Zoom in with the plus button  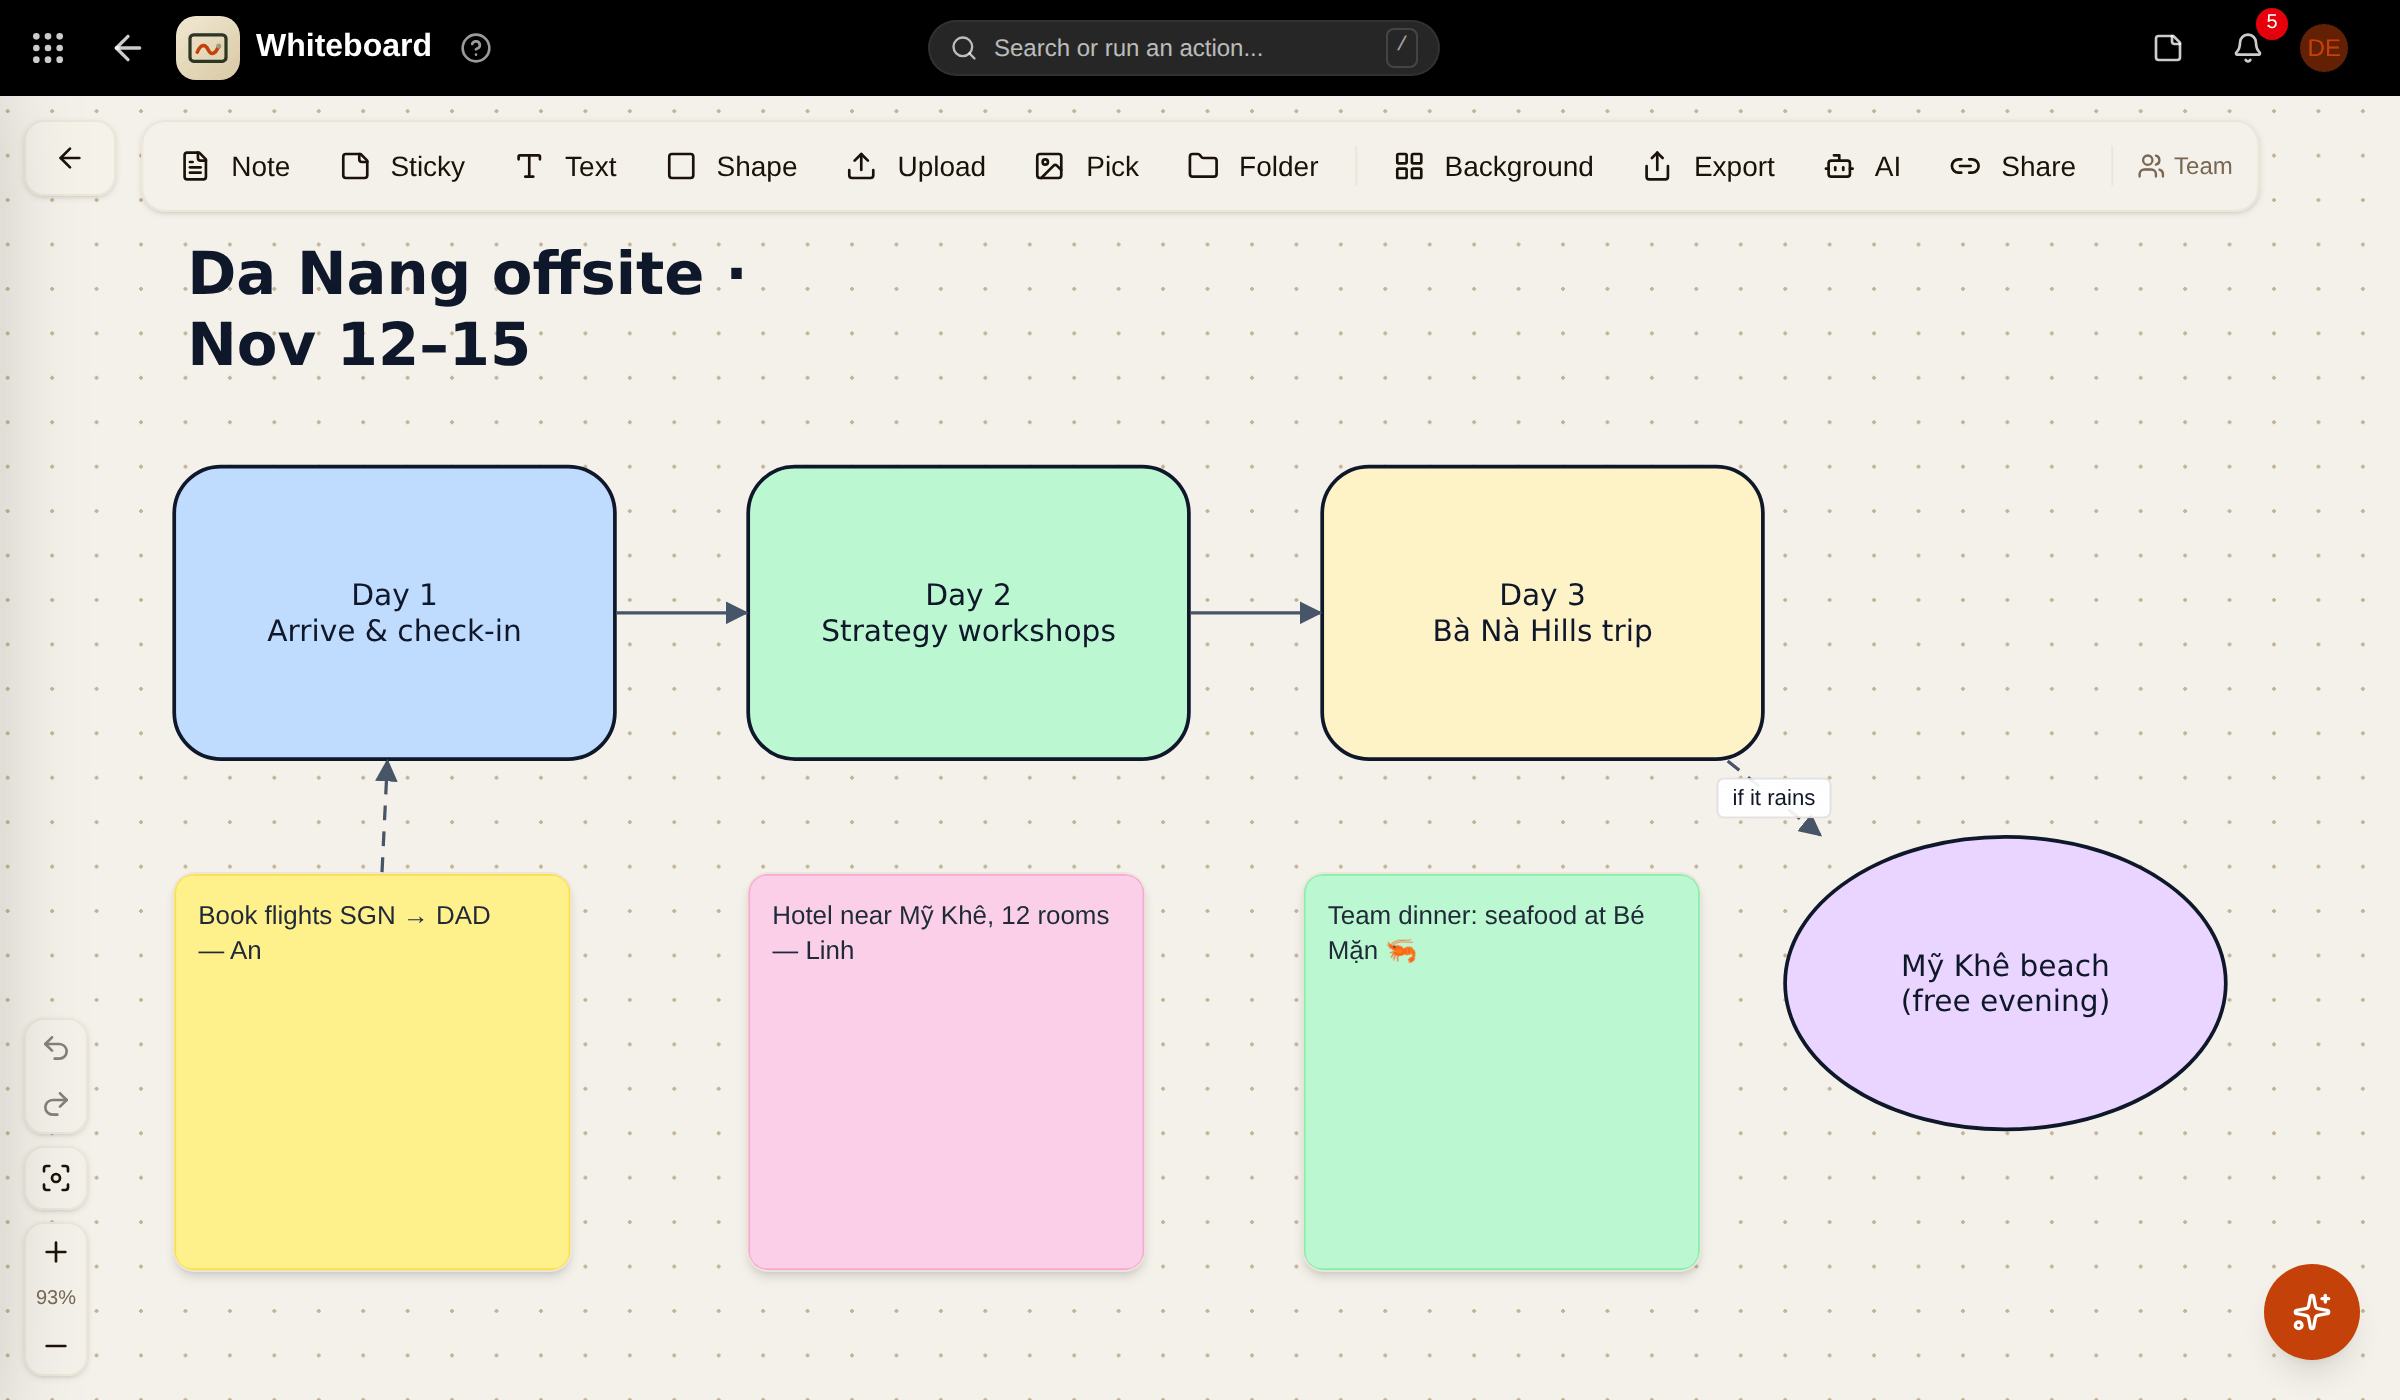56,1252
